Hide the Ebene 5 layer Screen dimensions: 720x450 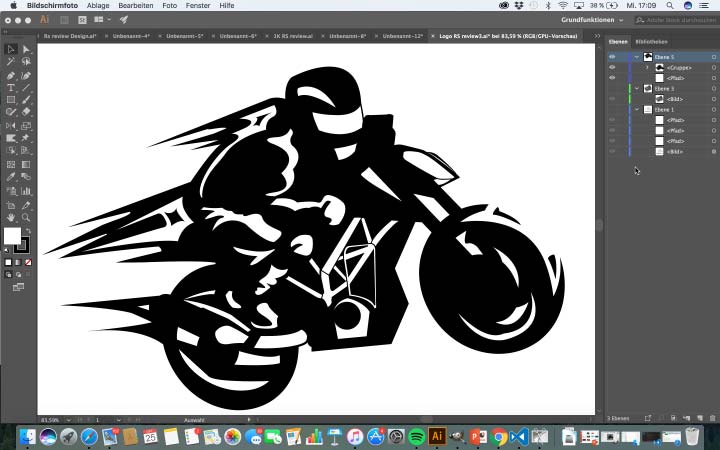coord(612,57)
